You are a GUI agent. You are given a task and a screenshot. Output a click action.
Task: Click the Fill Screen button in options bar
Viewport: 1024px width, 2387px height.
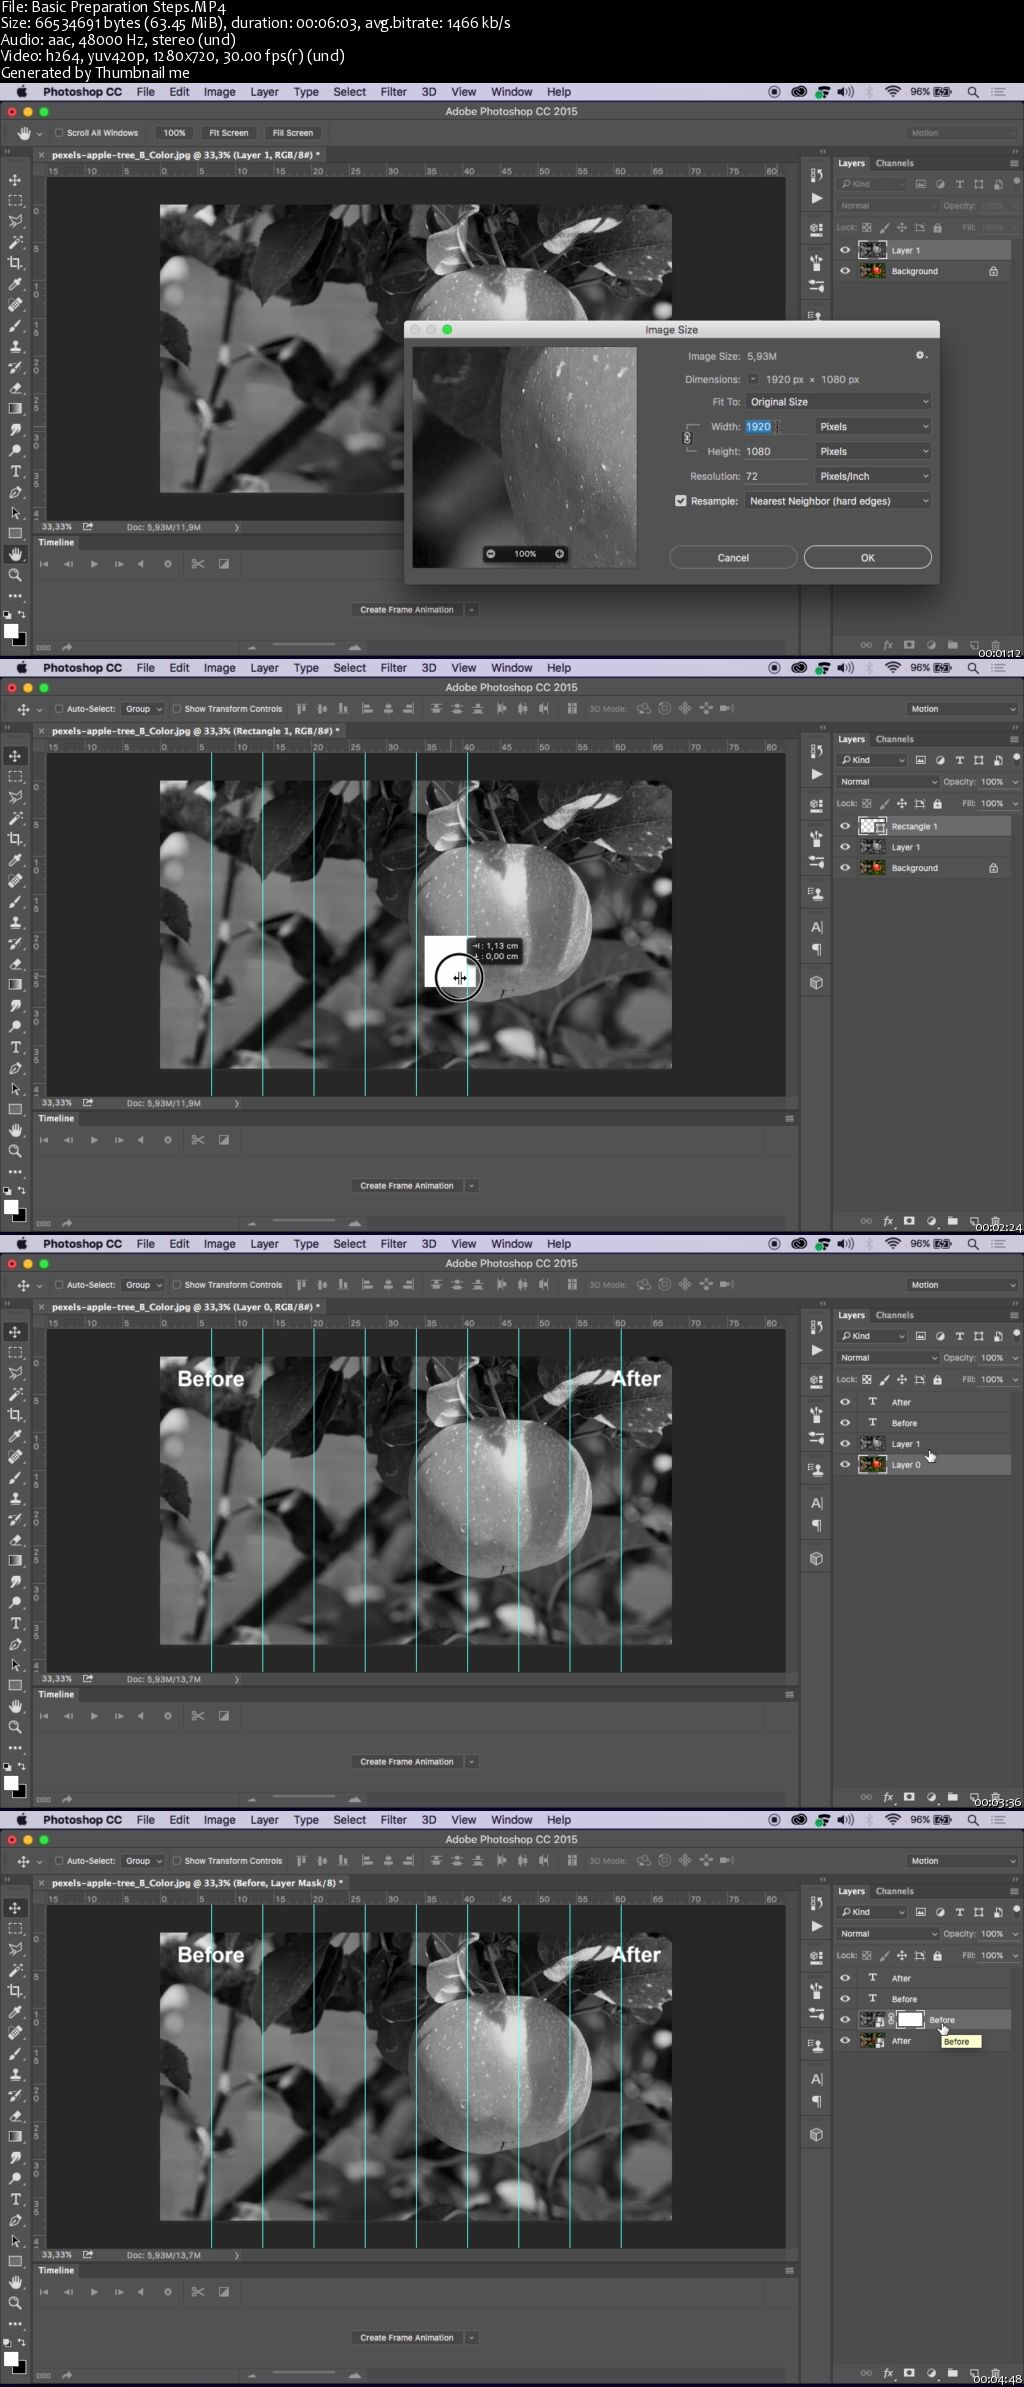(293, 133)
